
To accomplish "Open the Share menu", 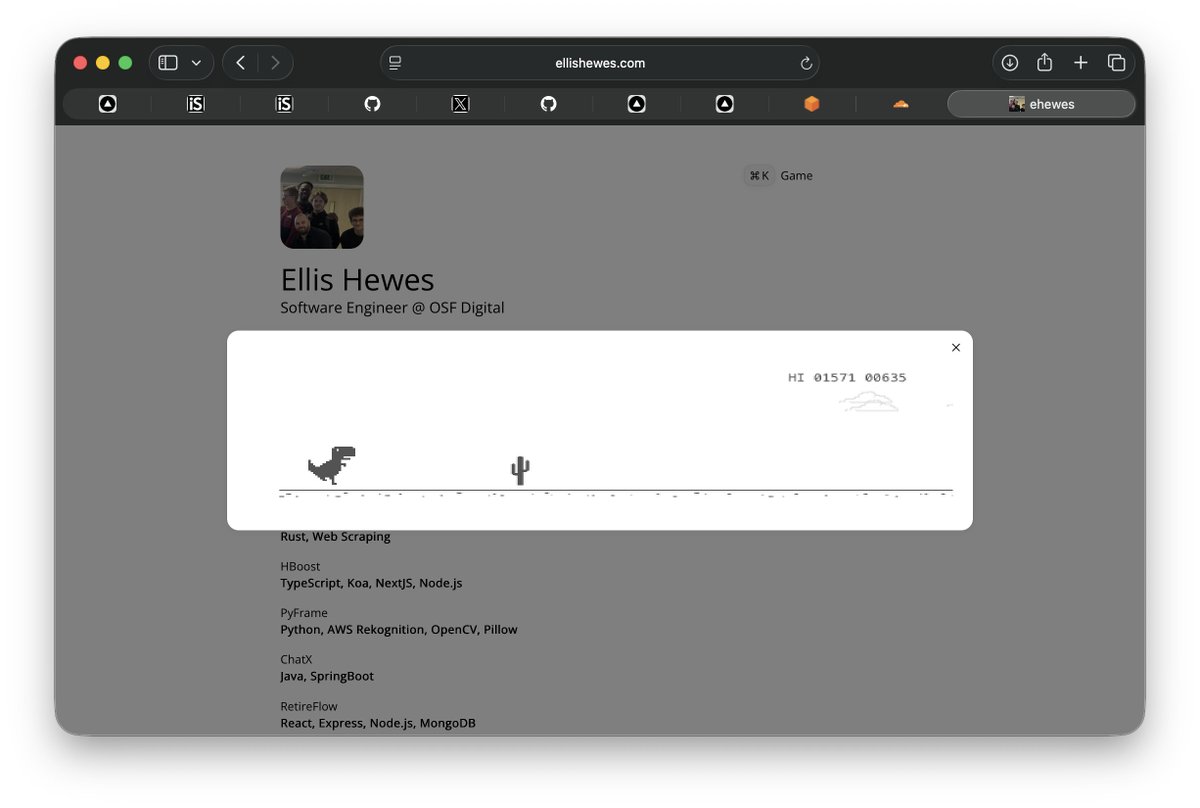I will (1044, 63).
